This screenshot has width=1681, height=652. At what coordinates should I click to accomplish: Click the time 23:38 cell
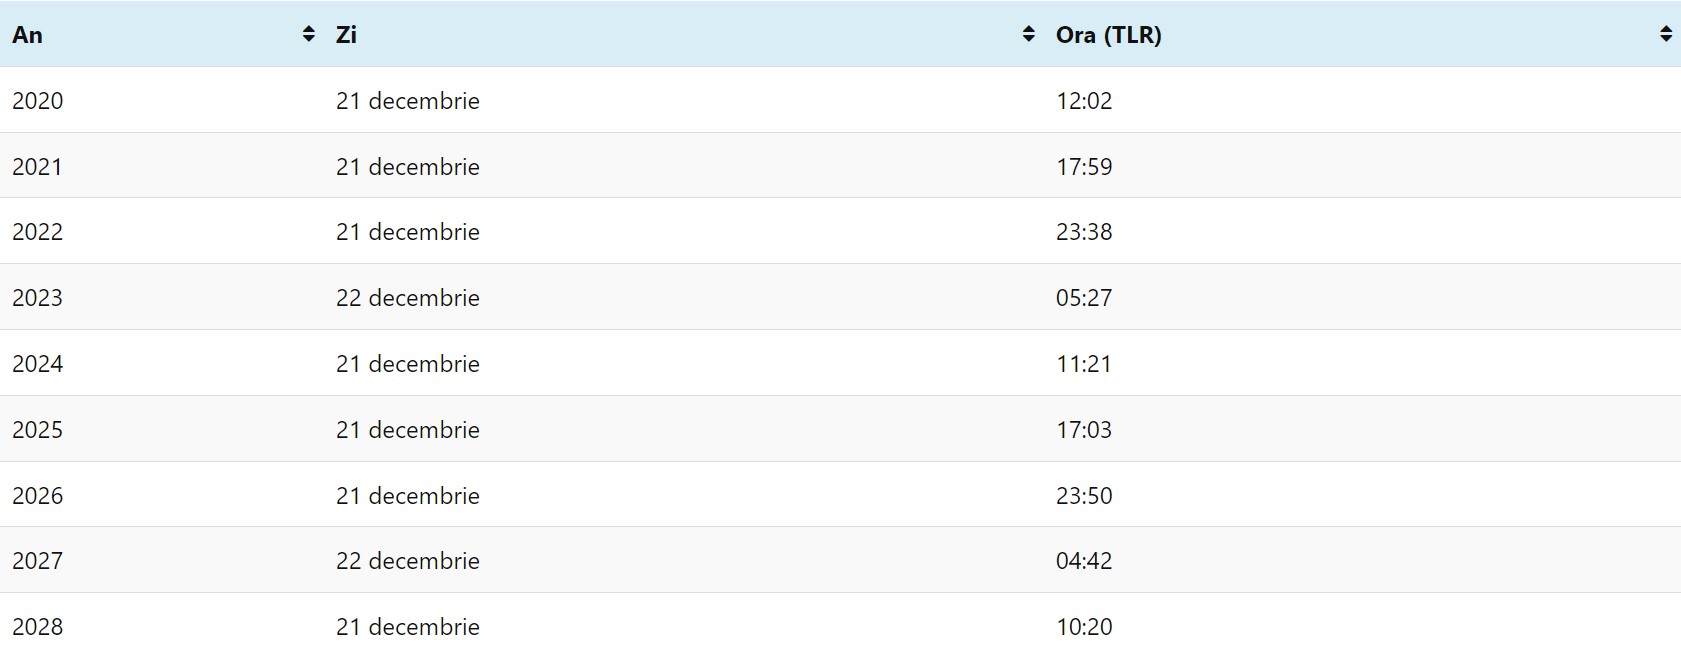(1084, 232)
